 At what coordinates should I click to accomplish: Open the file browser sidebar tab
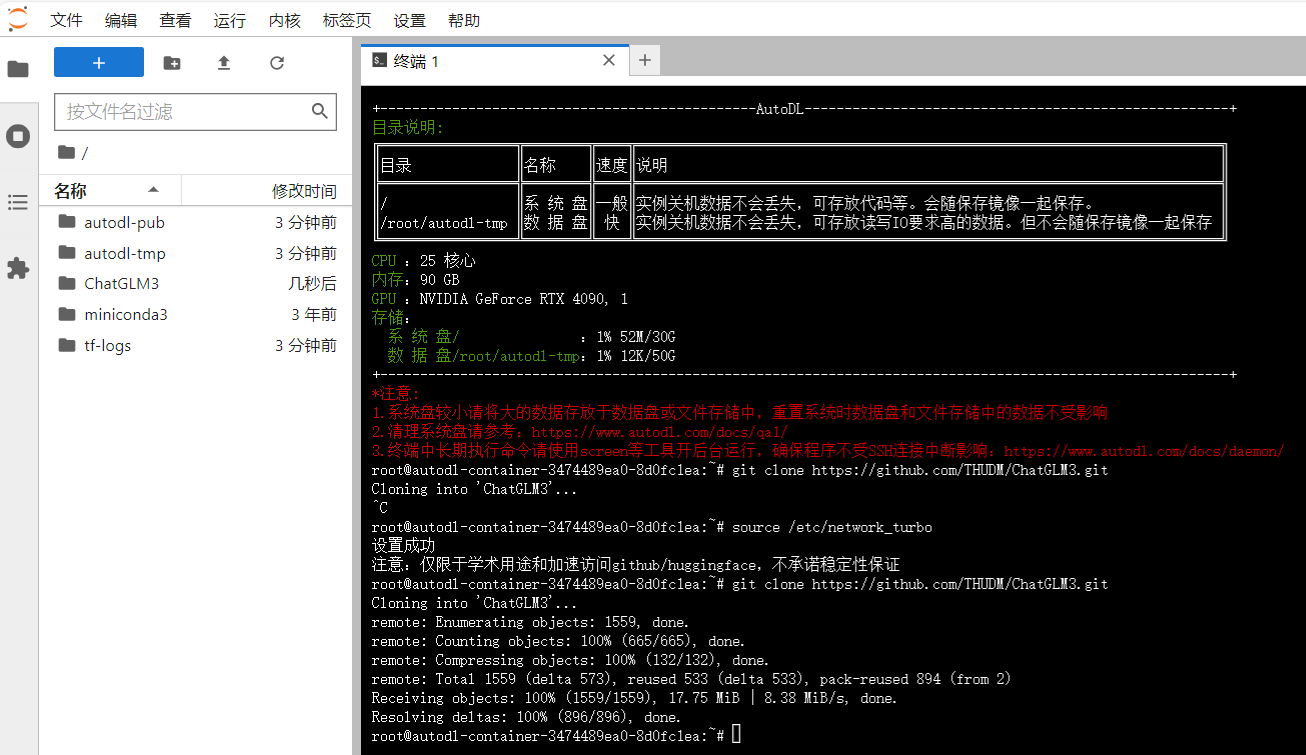point(18,69)
